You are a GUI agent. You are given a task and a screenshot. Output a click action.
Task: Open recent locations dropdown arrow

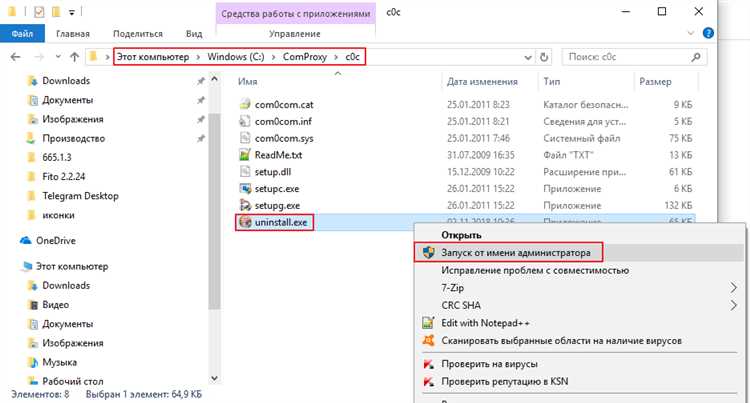(x=58, y=57)
